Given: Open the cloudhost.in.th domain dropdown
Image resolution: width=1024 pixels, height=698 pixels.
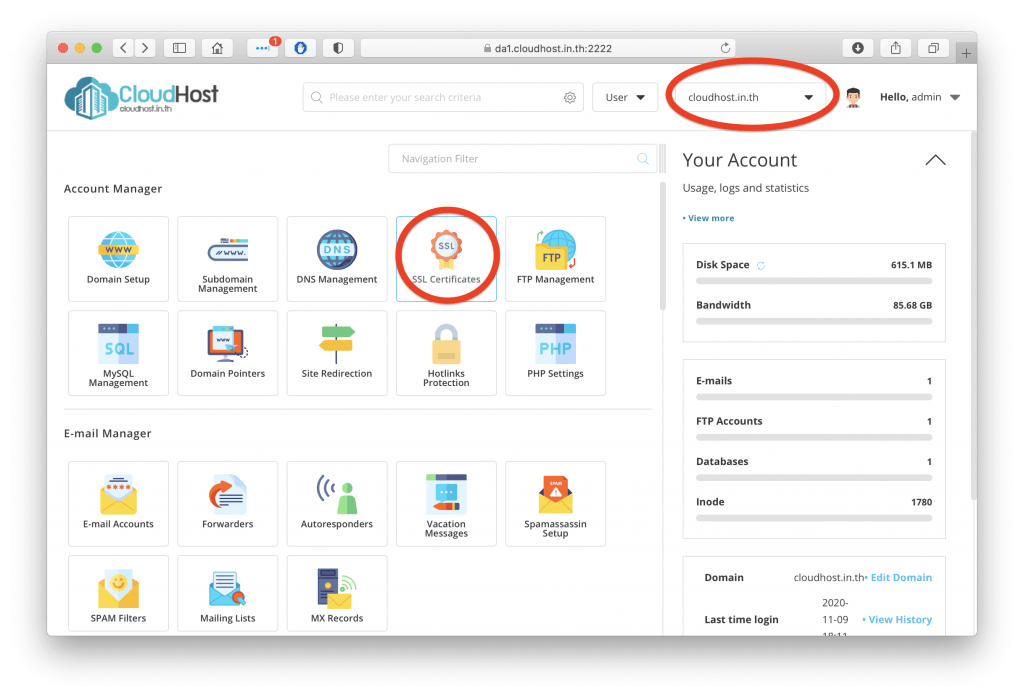Looking at the screenshot, I should (x=751, y=98).
